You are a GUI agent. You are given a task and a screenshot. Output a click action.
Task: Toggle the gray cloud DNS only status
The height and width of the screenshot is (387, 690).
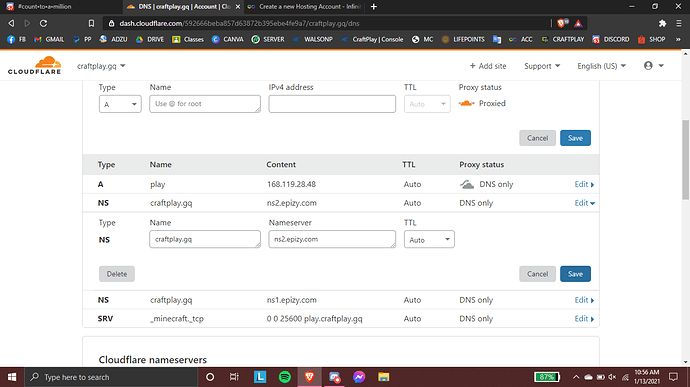467,184
